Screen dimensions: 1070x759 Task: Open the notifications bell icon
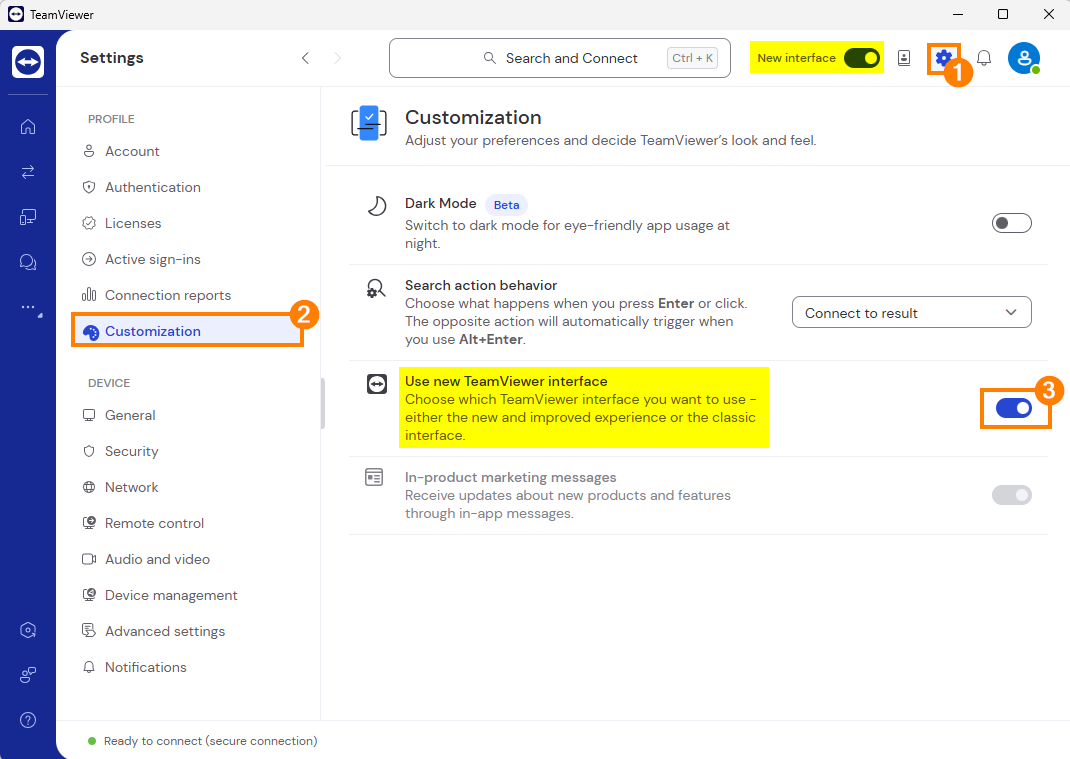(984, 58)
